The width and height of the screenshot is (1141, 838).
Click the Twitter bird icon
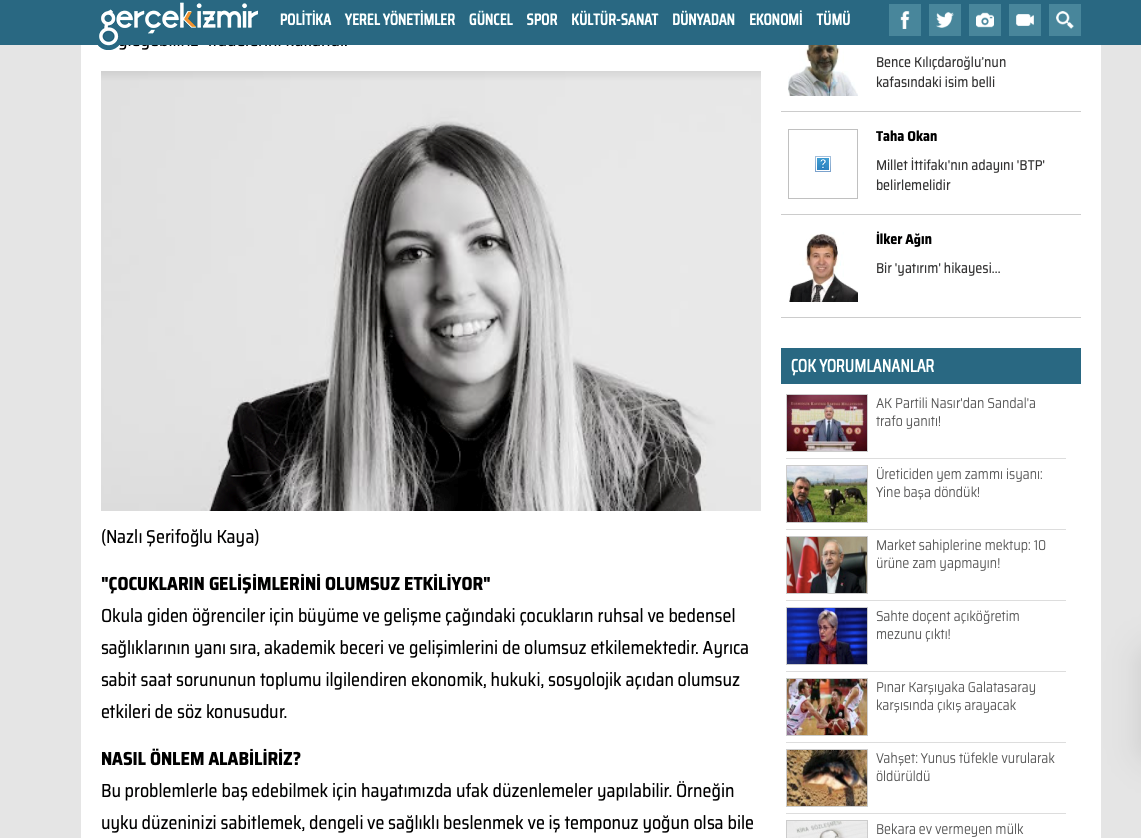(944, 20)
